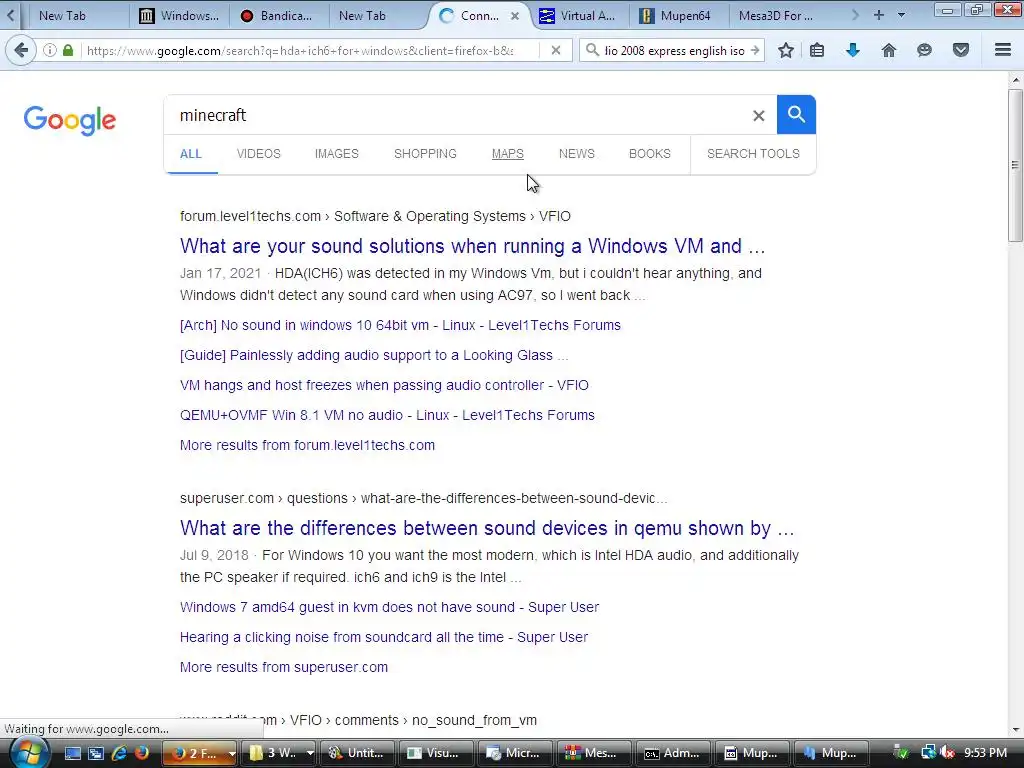The image size is (1024, 768).
Task: Submit Firefox search bar with arrow
Action: pos(755,50)
